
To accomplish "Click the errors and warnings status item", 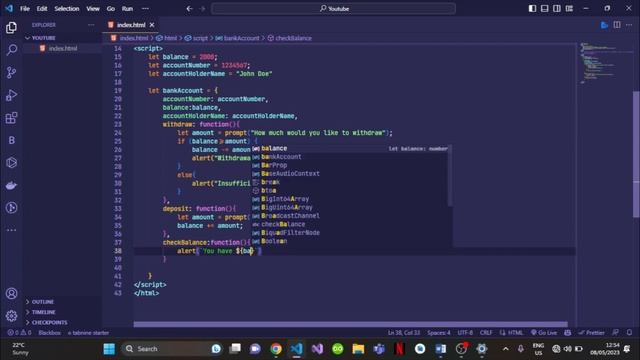I will (x=19, y=333).
